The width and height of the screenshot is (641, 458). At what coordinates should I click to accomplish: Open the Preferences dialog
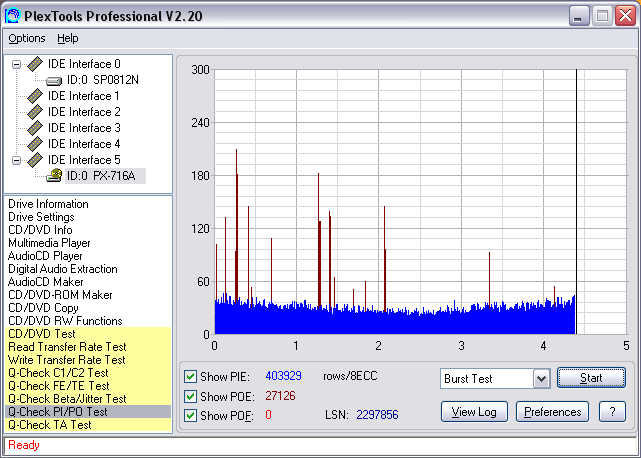552,412
